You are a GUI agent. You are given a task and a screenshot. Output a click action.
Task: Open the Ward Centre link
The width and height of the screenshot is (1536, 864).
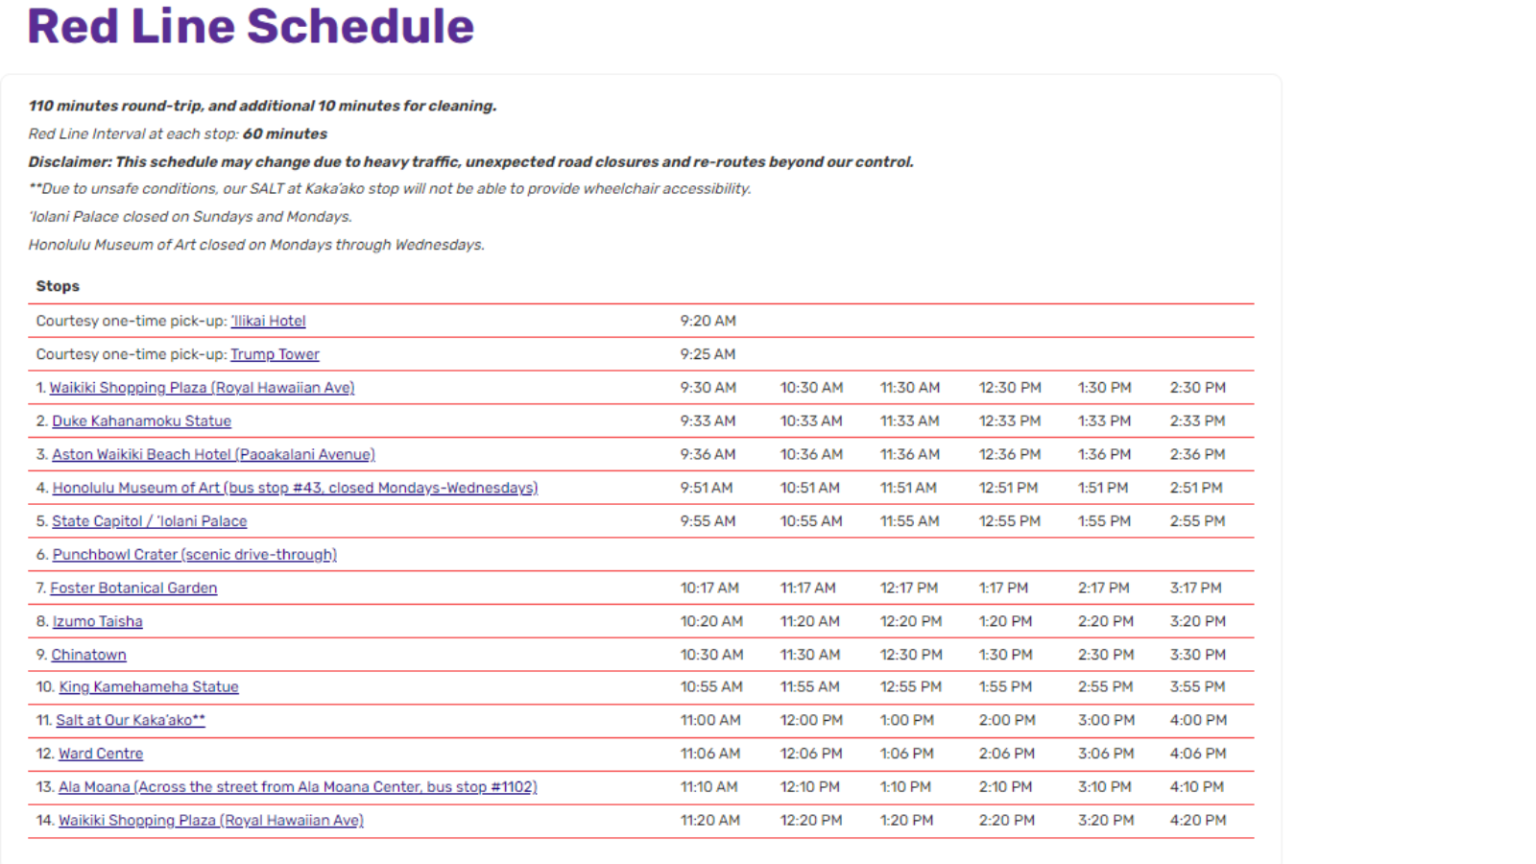coord(100,754)
